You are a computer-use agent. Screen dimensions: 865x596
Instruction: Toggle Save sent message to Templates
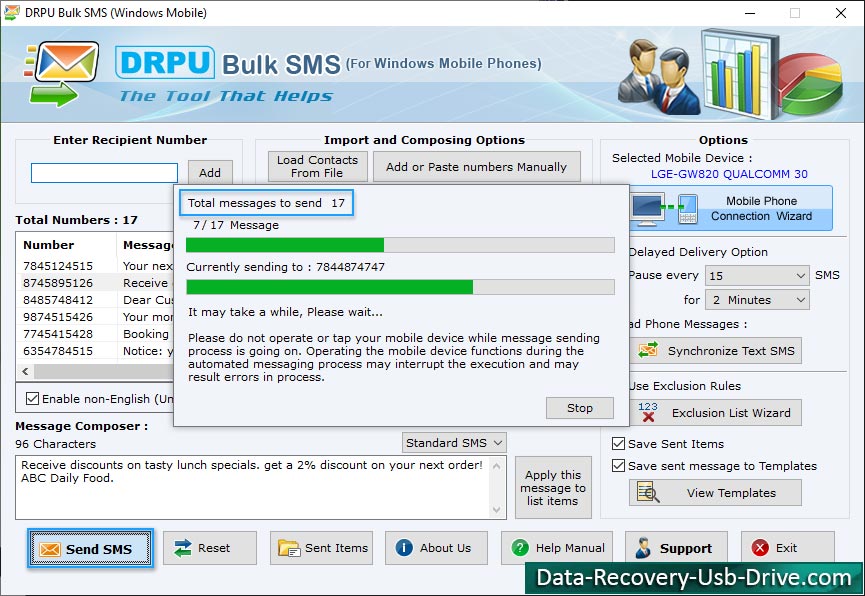619,466
